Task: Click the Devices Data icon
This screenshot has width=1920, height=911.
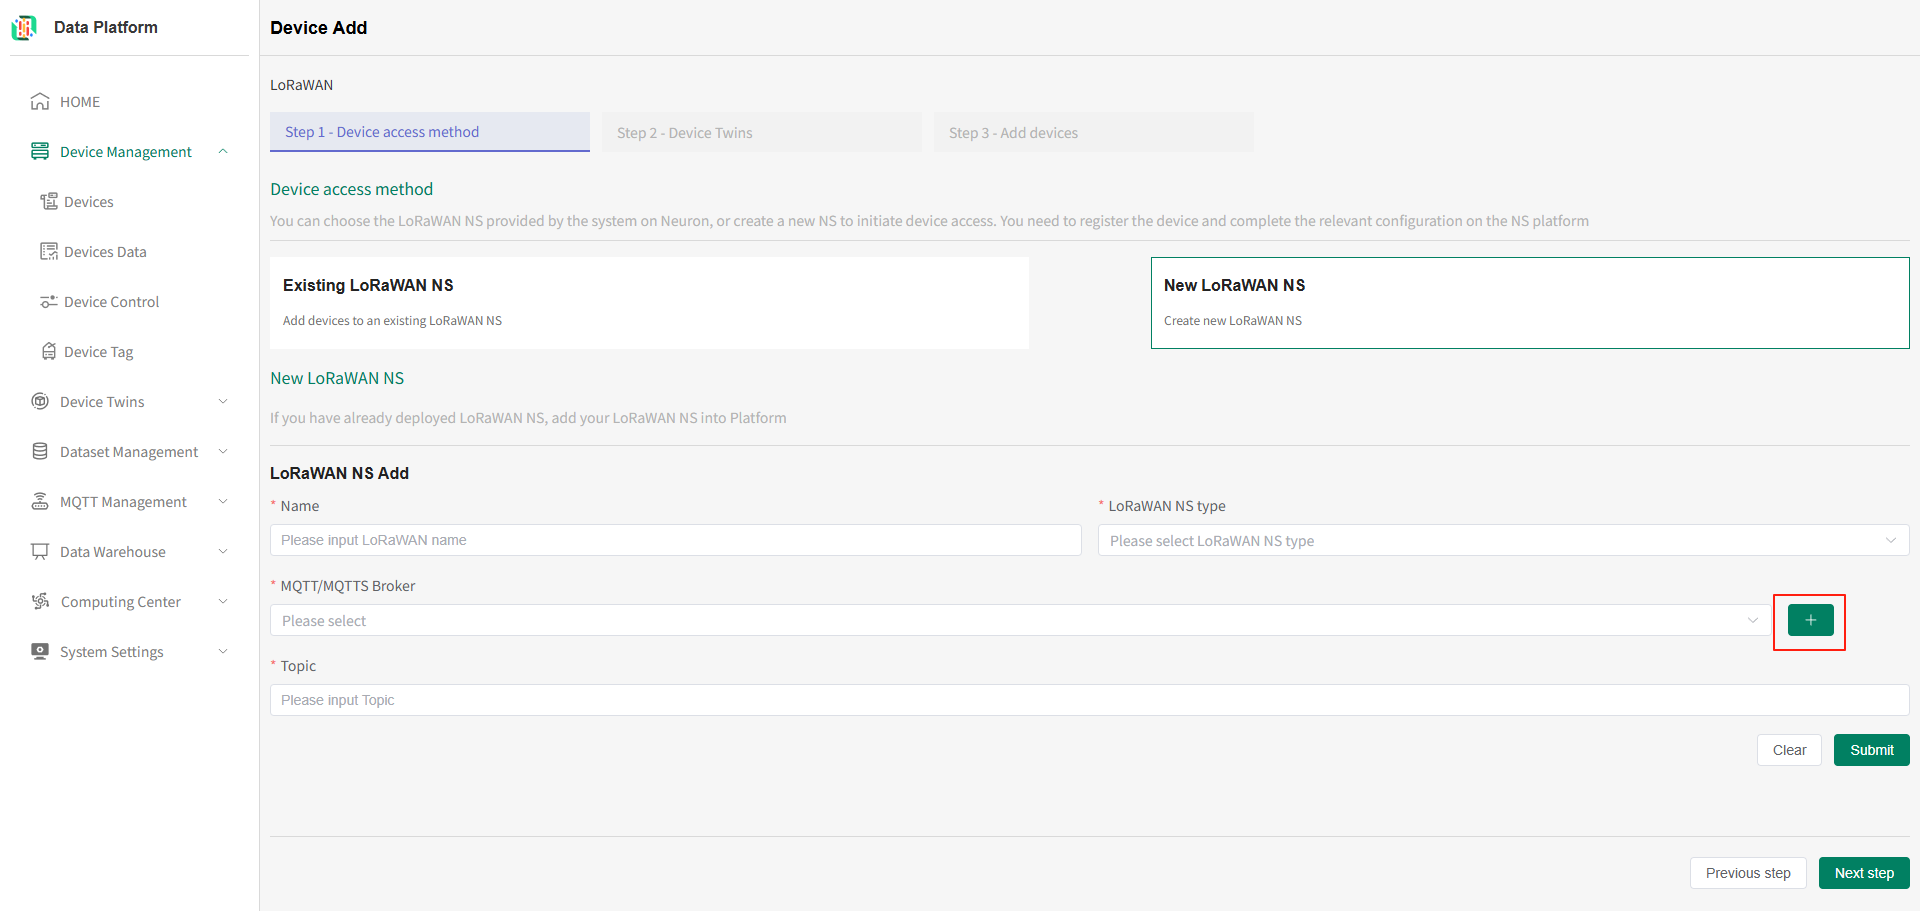Action: tap(48, 252)
